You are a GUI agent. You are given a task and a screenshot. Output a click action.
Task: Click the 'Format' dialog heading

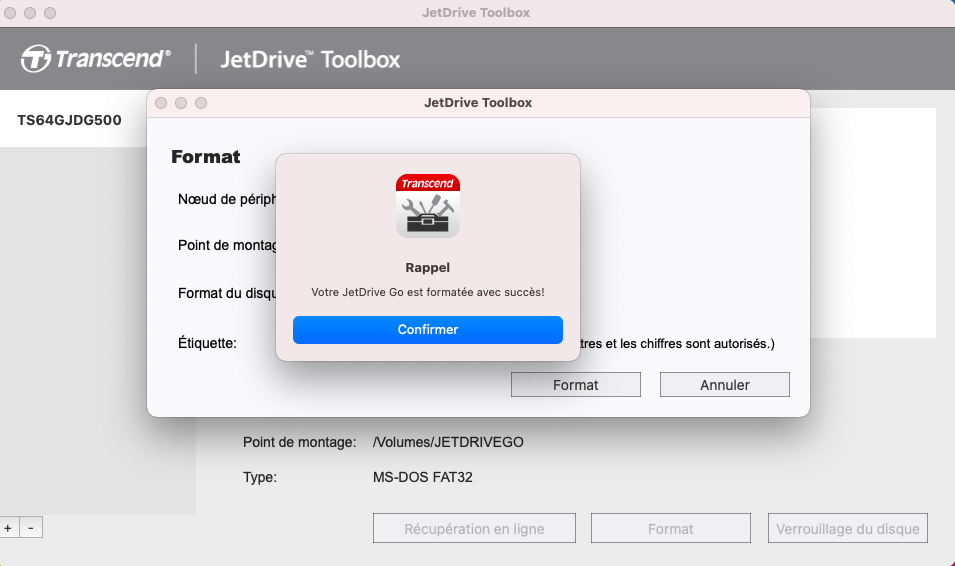click(206, 157)
